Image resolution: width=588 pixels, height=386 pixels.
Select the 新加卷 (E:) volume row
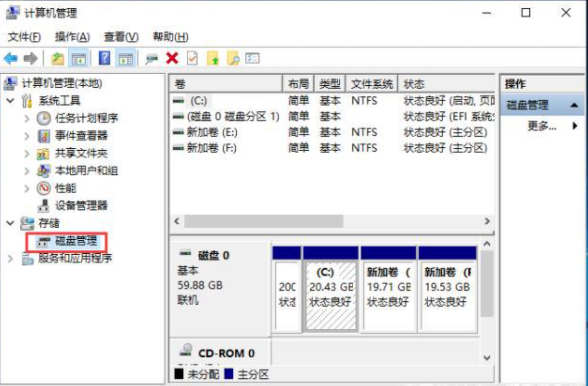point(332,132)
